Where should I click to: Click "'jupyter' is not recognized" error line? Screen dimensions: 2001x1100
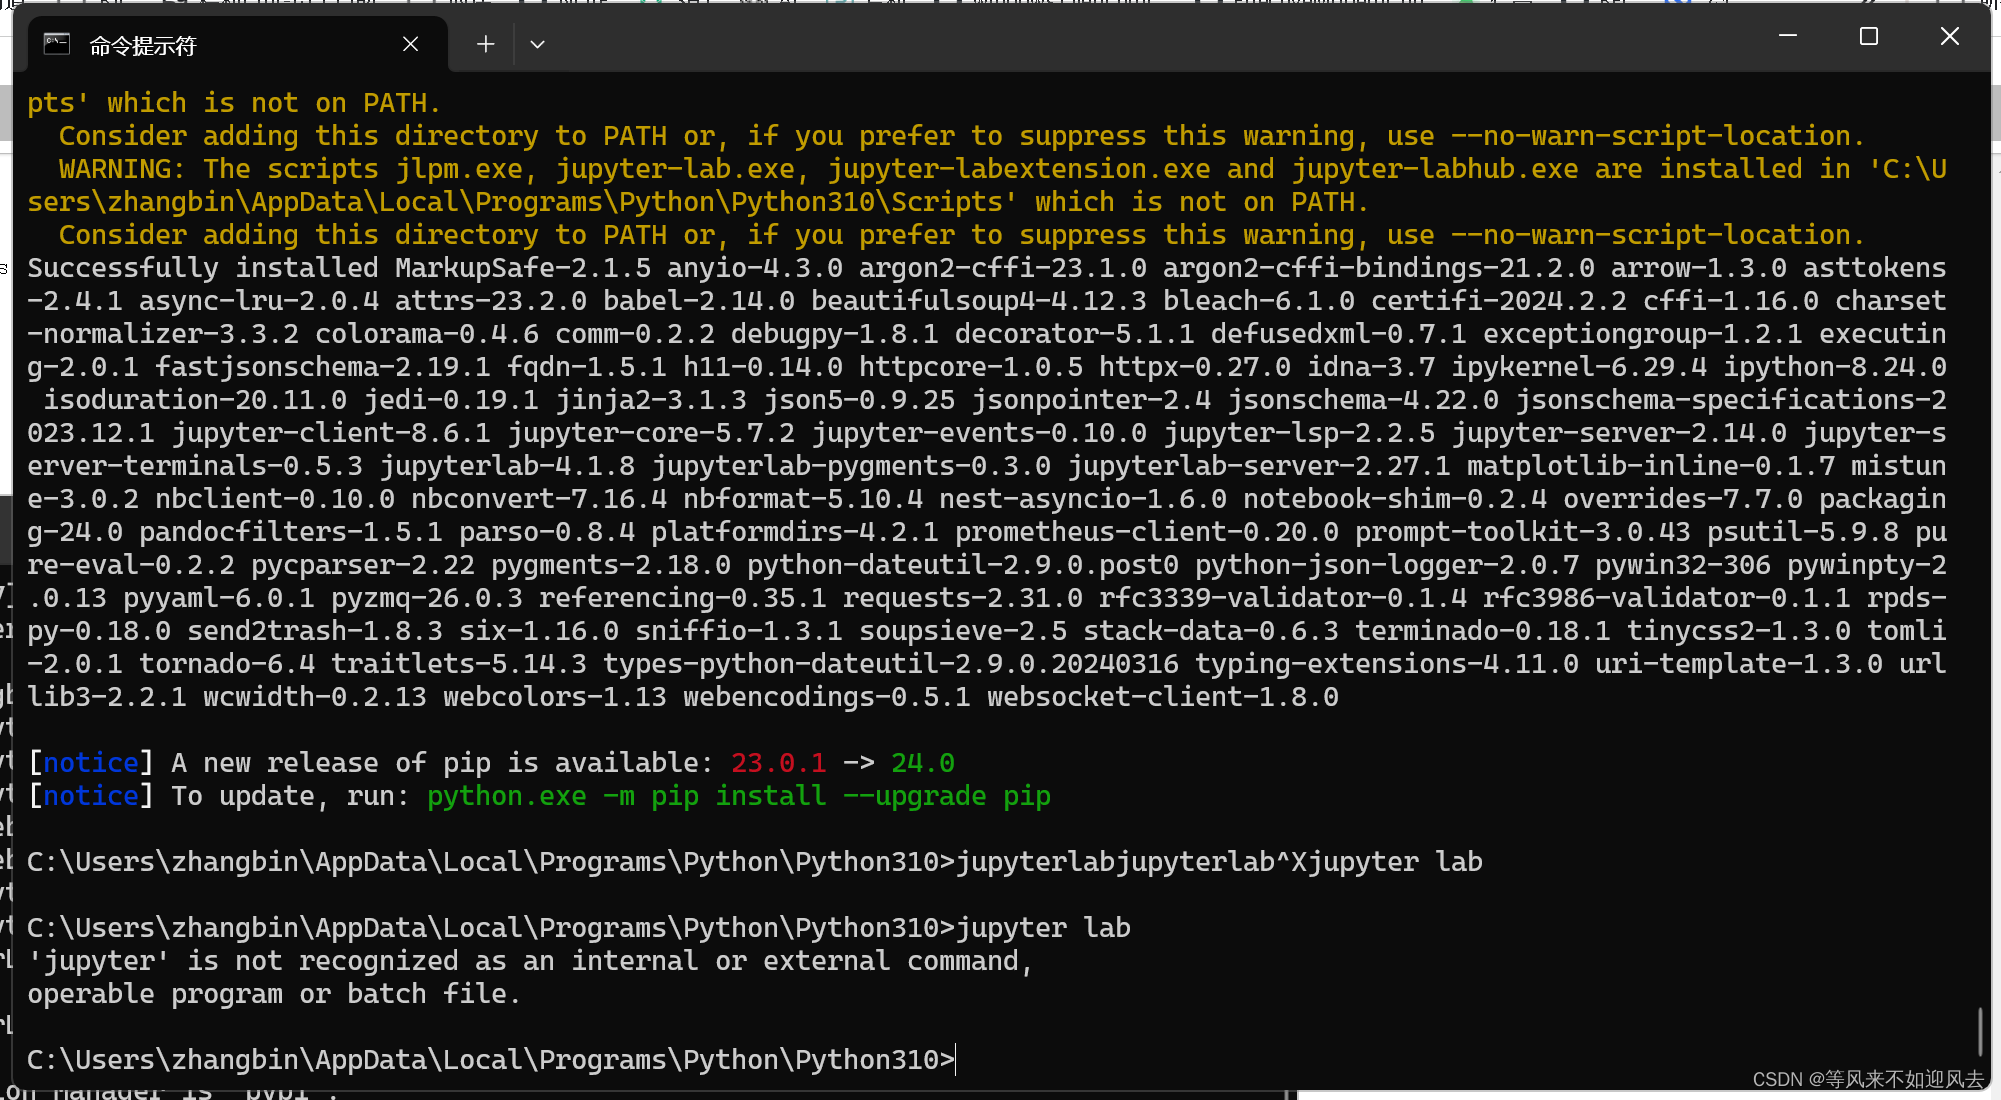(x=529, y=961)
